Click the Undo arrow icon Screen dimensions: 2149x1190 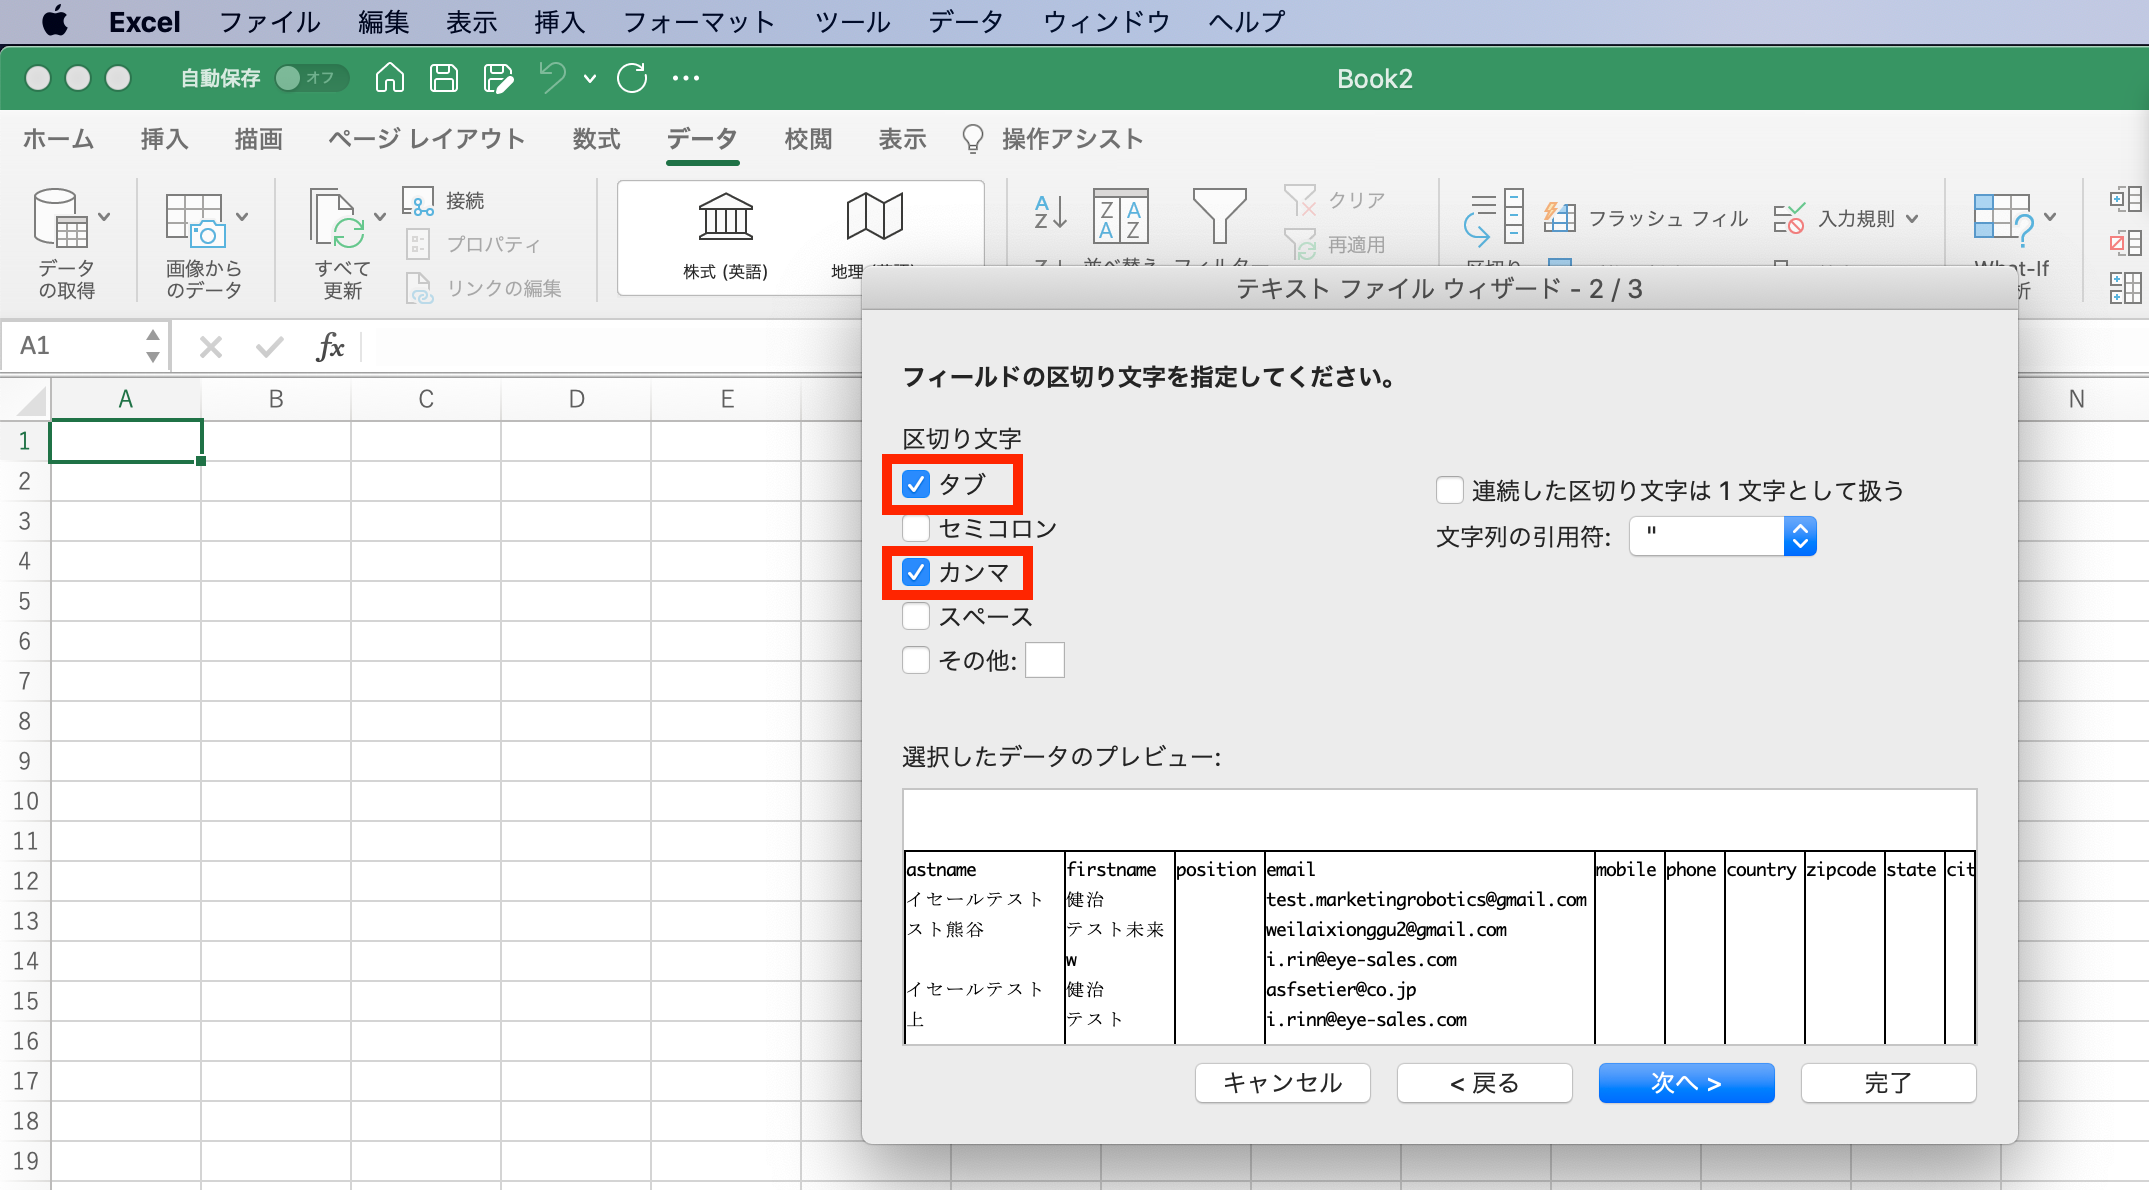click(552, 78)
